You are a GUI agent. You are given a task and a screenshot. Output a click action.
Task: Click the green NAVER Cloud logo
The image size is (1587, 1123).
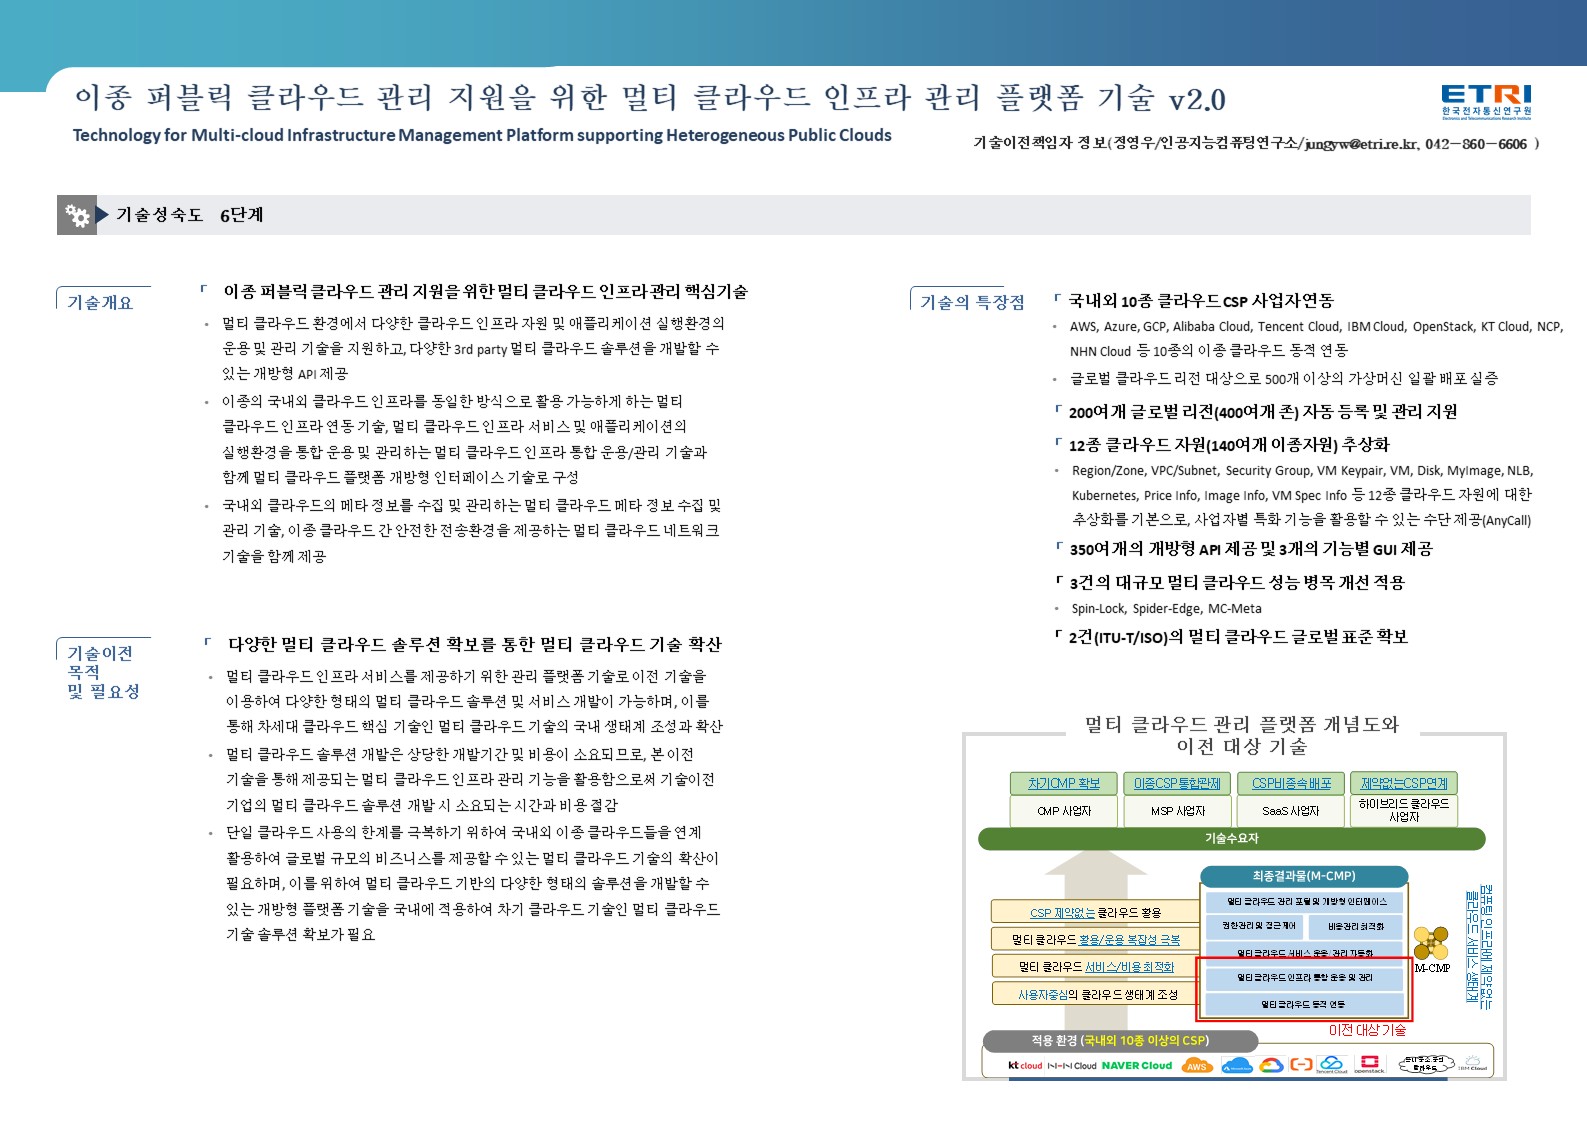point(1136,1066)
